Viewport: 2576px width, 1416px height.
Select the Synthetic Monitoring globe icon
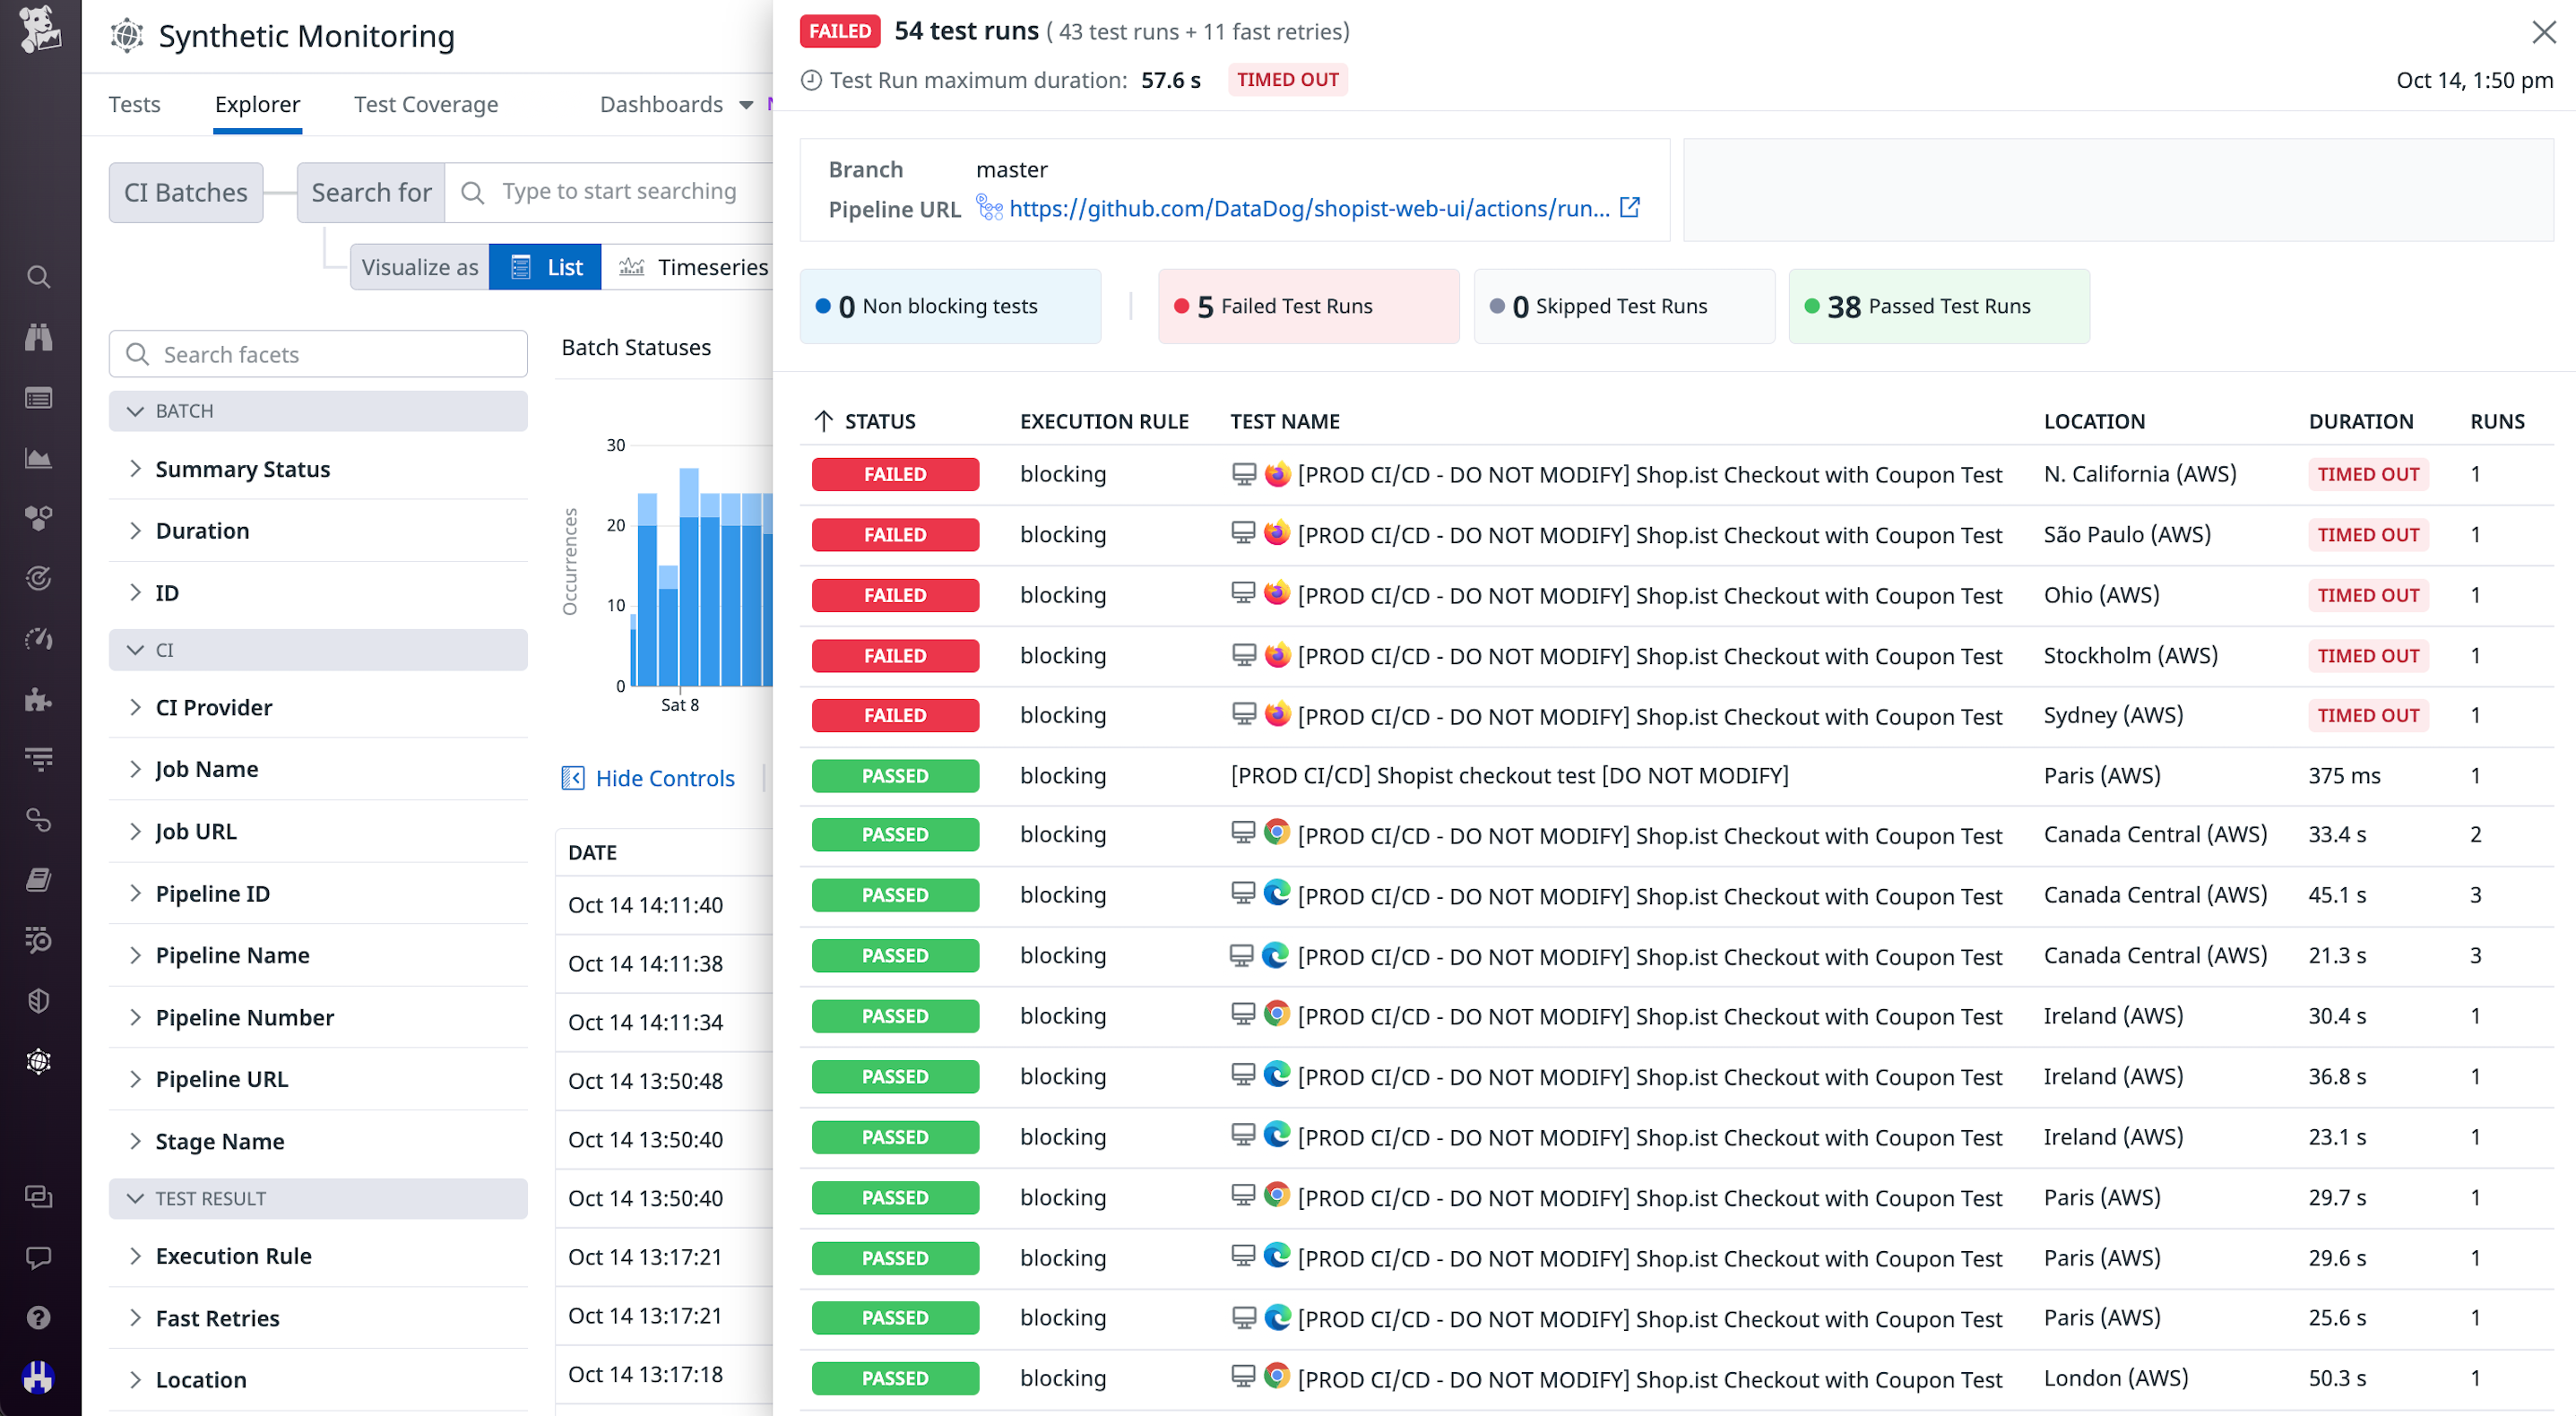coord(39,1061)
